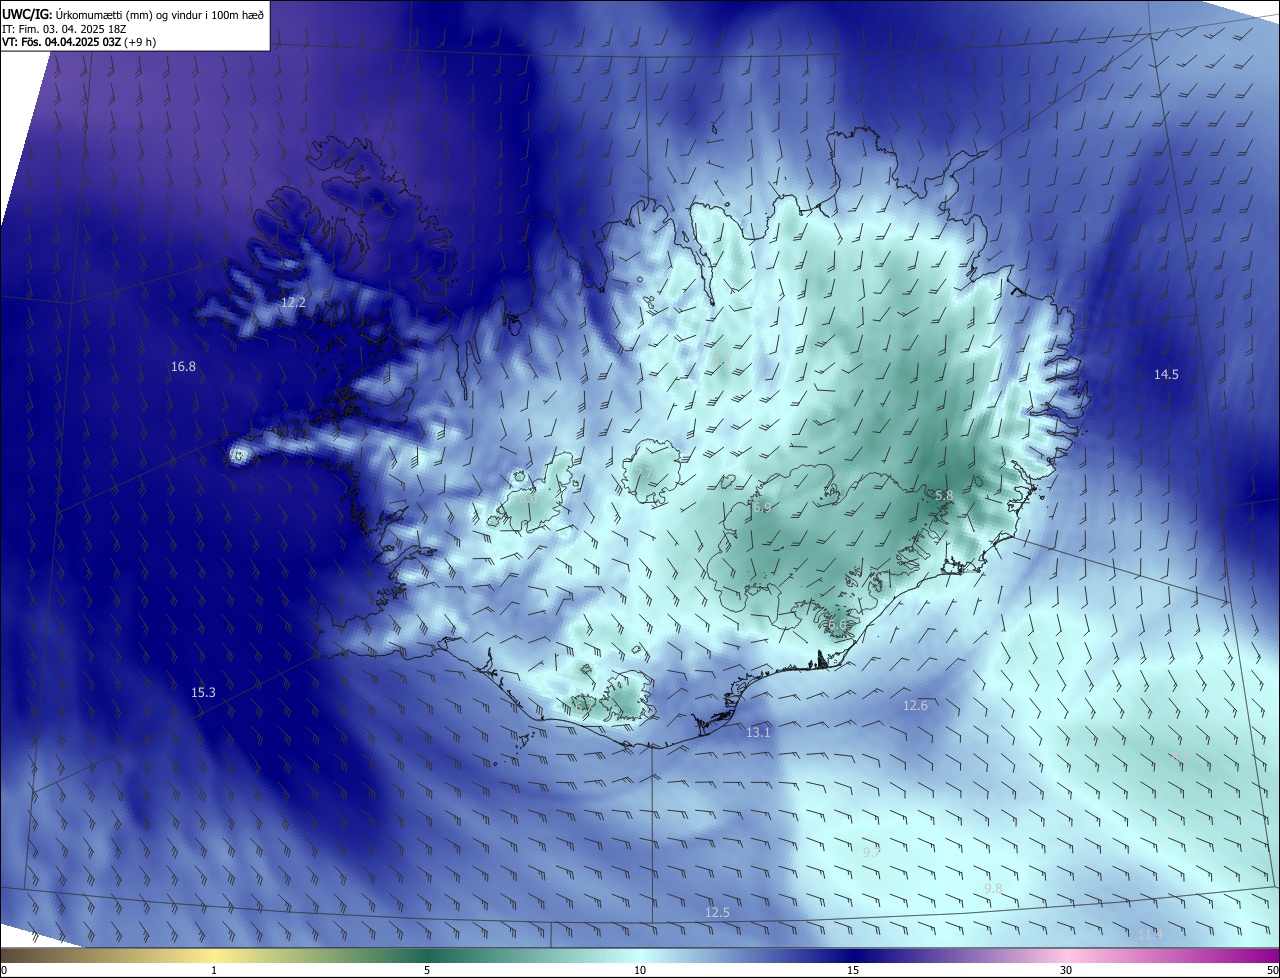Viewport: 1280px width, 978px height.
Task: Click the 7.7 value on the map
Action: click(x=644, y=472)
